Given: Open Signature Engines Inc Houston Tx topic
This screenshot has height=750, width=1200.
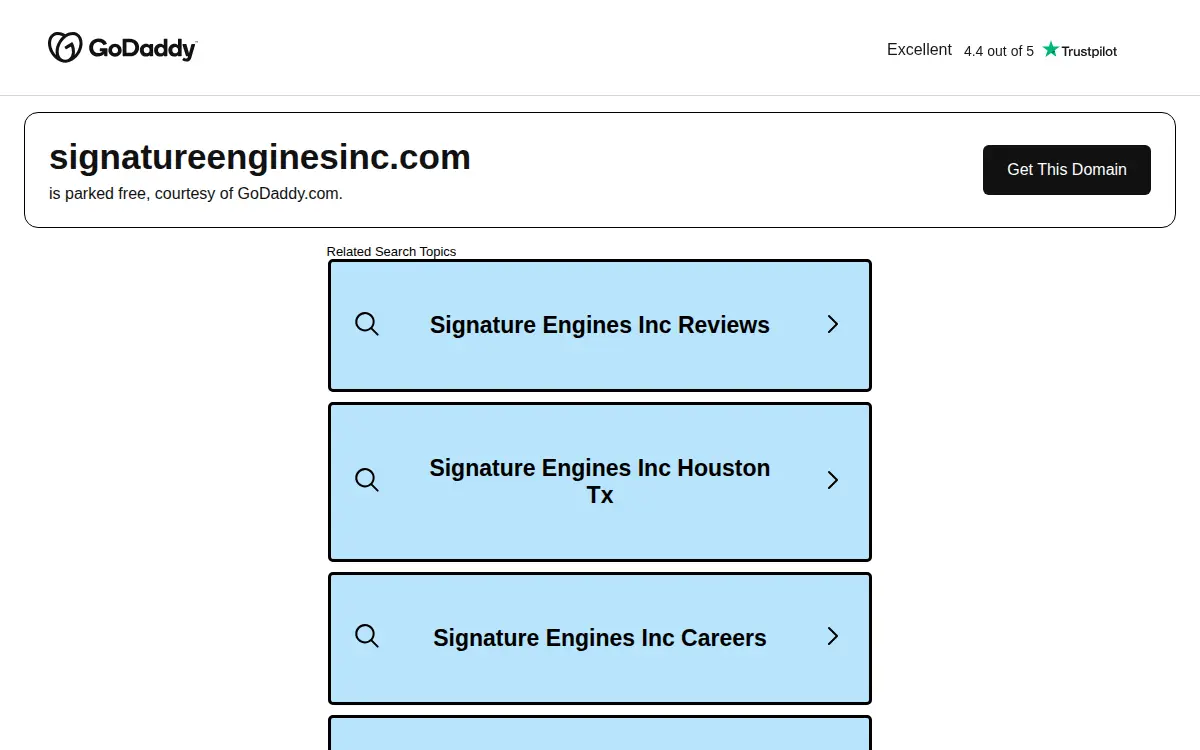Looking at the screenshot, I should coord(600,482).
